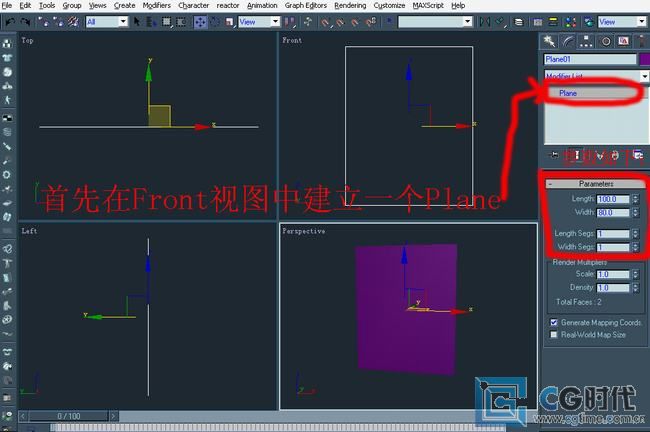Toggle the Angle Snap magnet icon

(340, 22)
